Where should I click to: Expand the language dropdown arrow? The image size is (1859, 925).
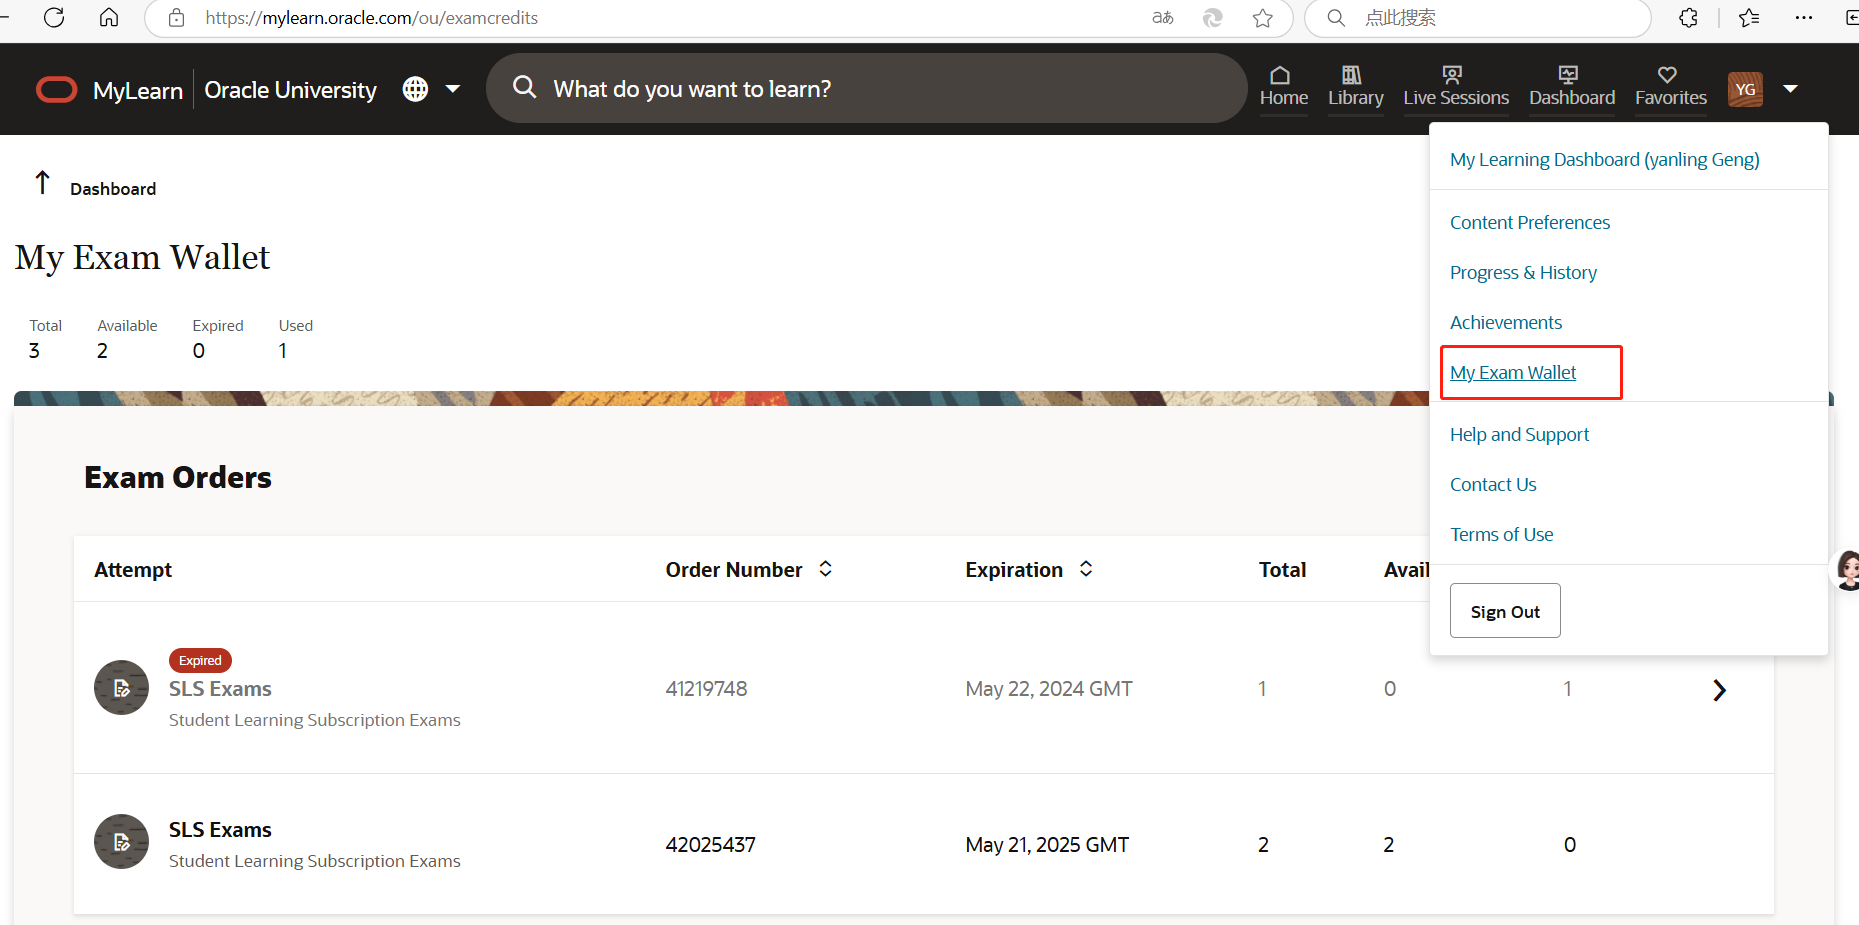click(453, 89)
